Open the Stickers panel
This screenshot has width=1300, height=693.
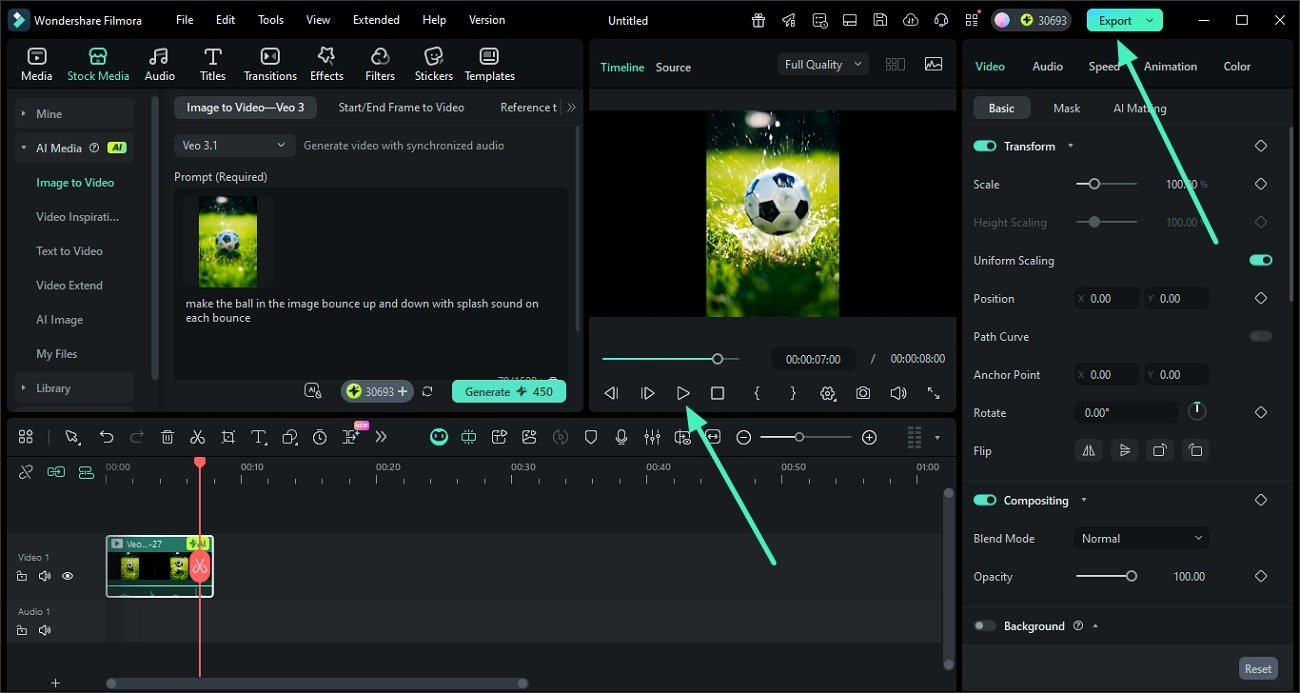[433, 64]
